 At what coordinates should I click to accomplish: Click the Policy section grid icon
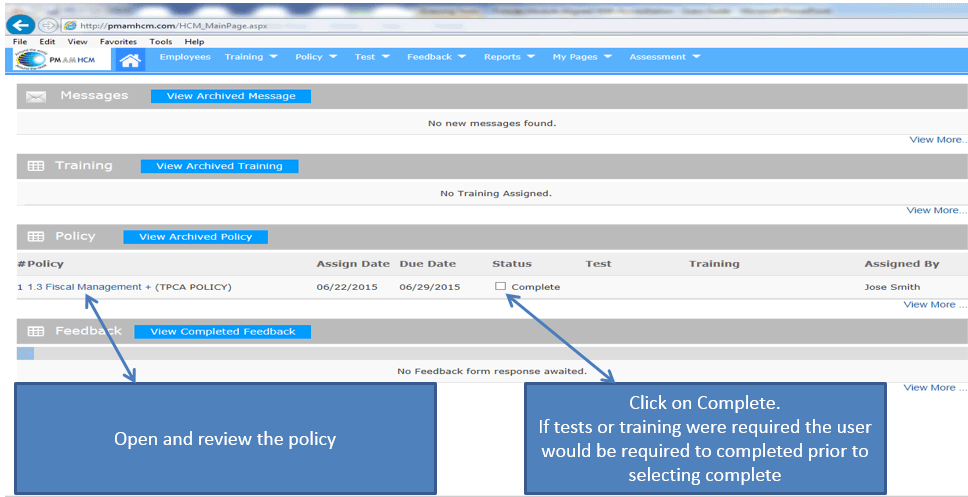35,237
